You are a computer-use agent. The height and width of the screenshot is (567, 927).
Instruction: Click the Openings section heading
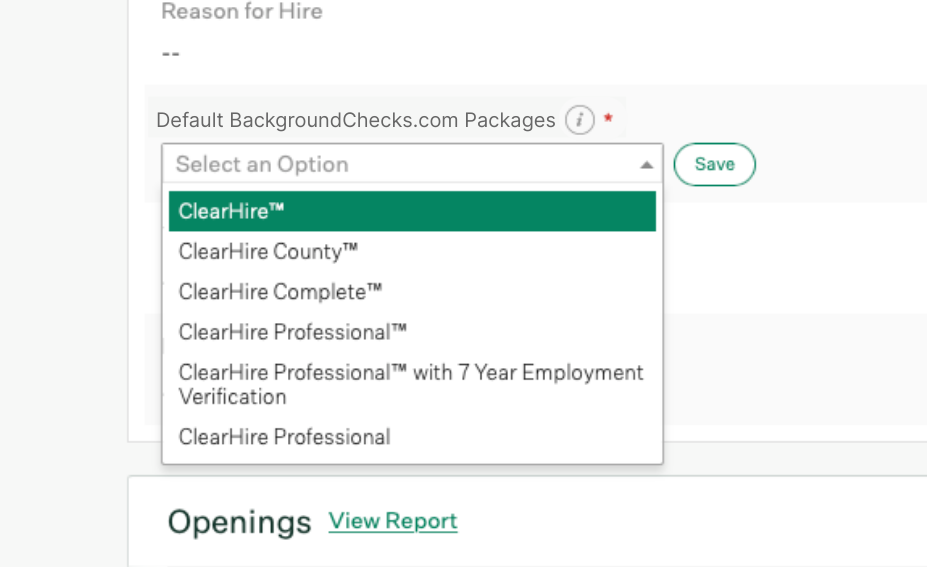coord(239,522)
